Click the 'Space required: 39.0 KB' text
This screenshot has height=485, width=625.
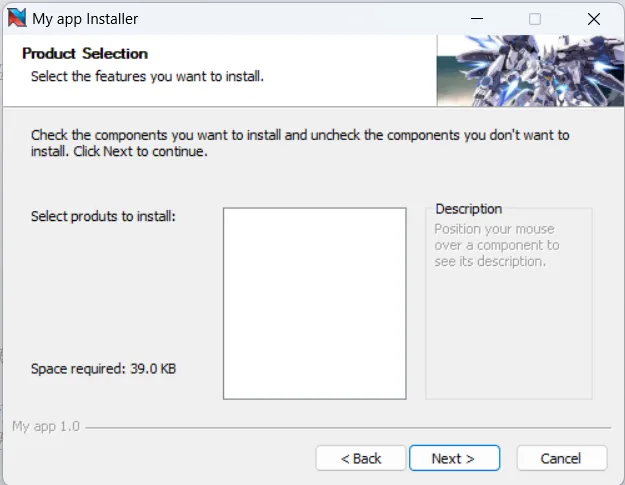pos(103,368)
